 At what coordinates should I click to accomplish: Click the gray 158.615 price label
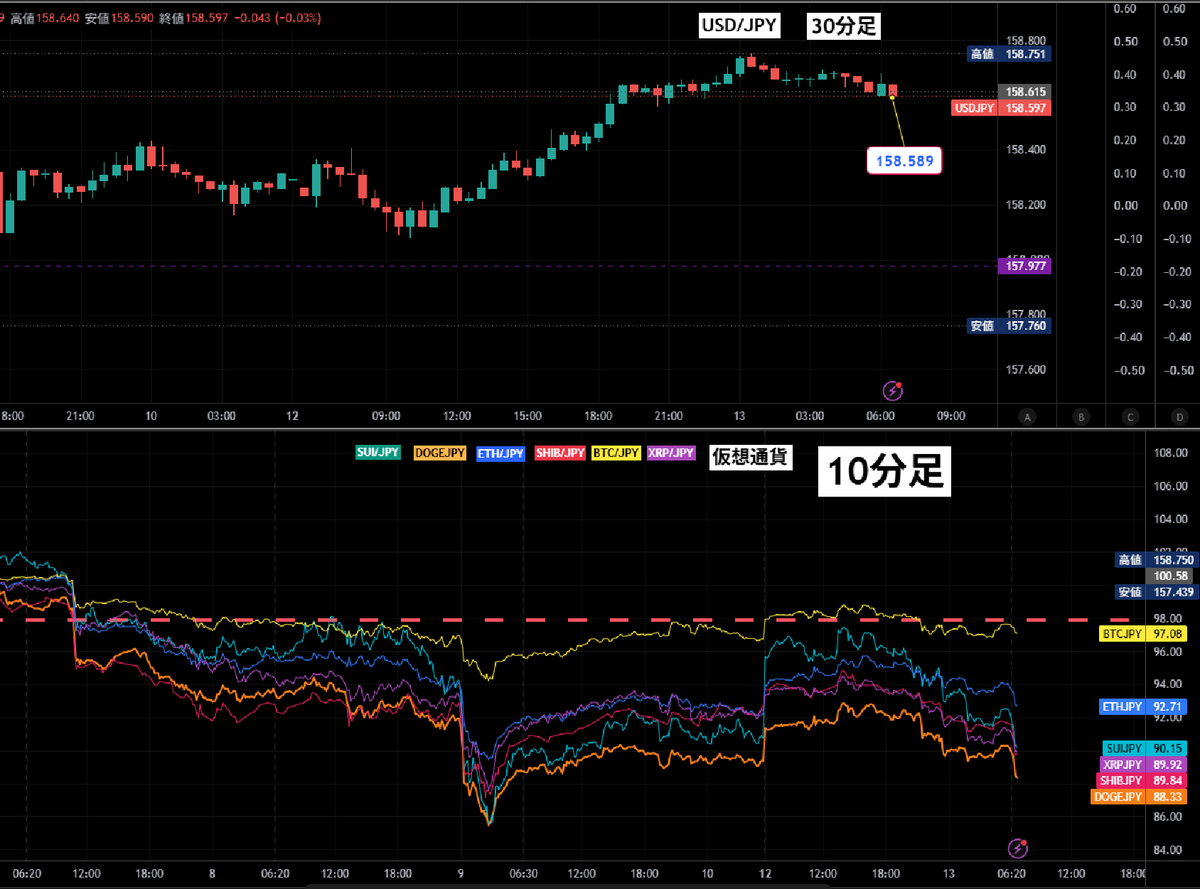[x=1026, y=91]
